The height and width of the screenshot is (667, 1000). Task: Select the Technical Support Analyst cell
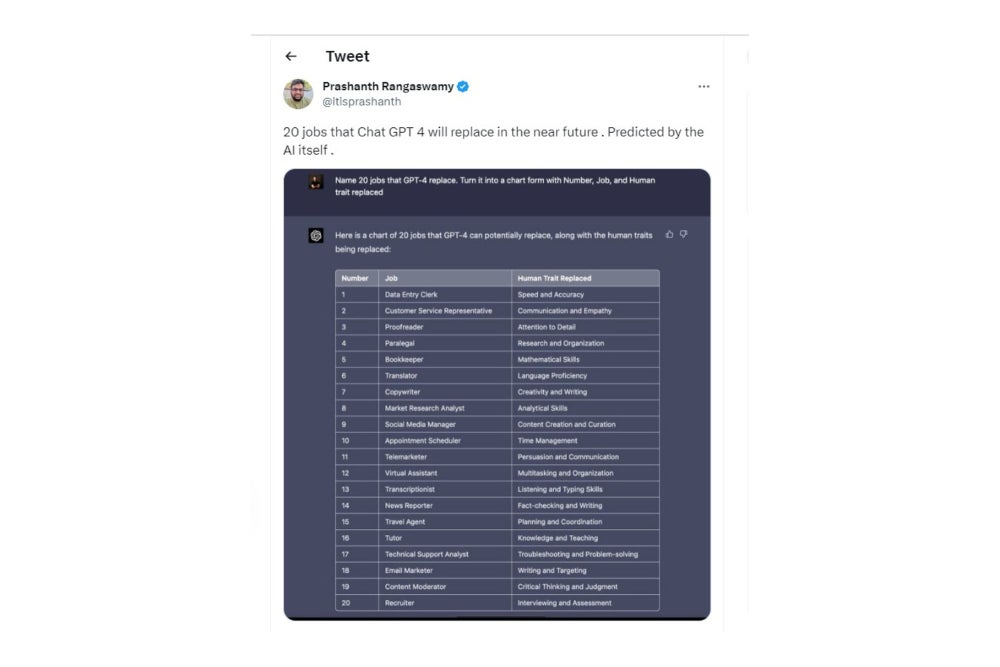click(445, 554)
